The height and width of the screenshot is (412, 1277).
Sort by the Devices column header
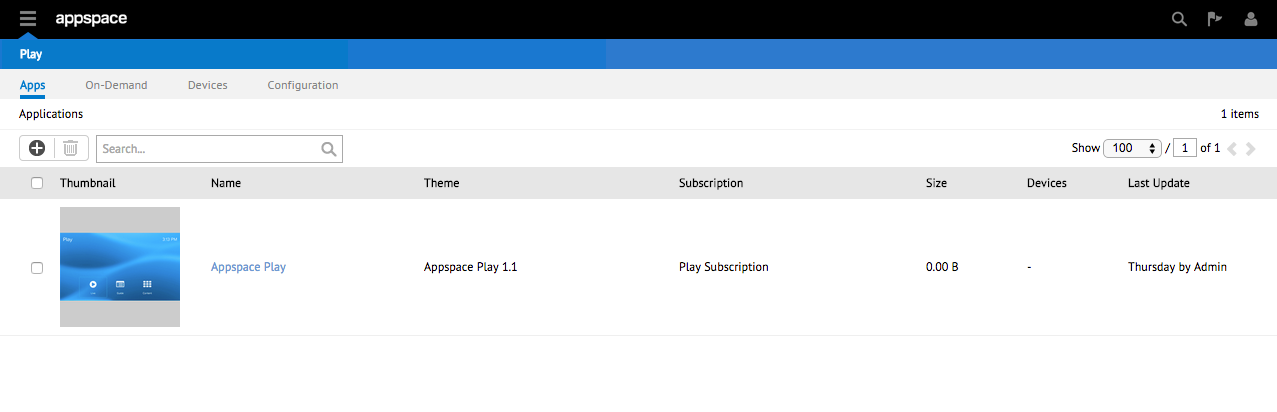[x=1047, y=183]
